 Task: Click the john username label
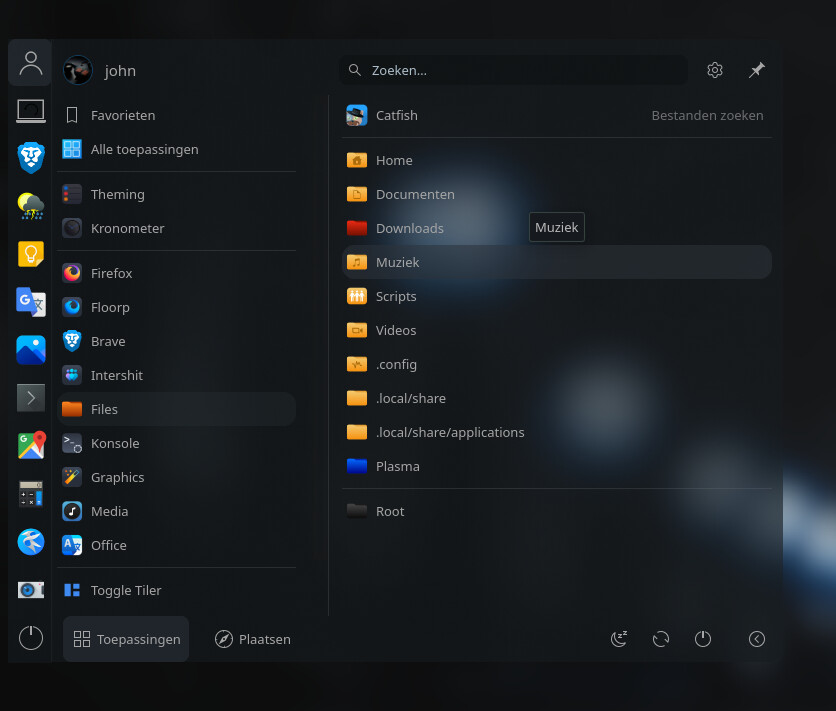[120, 70]
